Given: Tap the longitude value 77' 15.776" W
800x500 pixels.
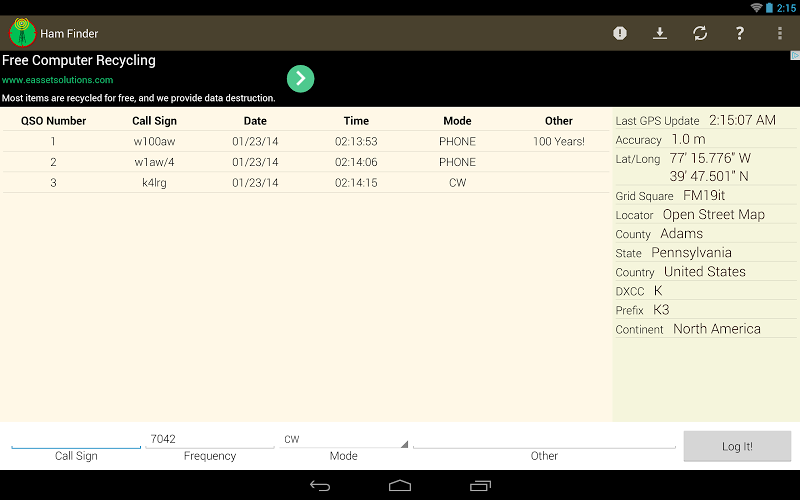Looking at the screenshot, I should (x=710, y=158).
